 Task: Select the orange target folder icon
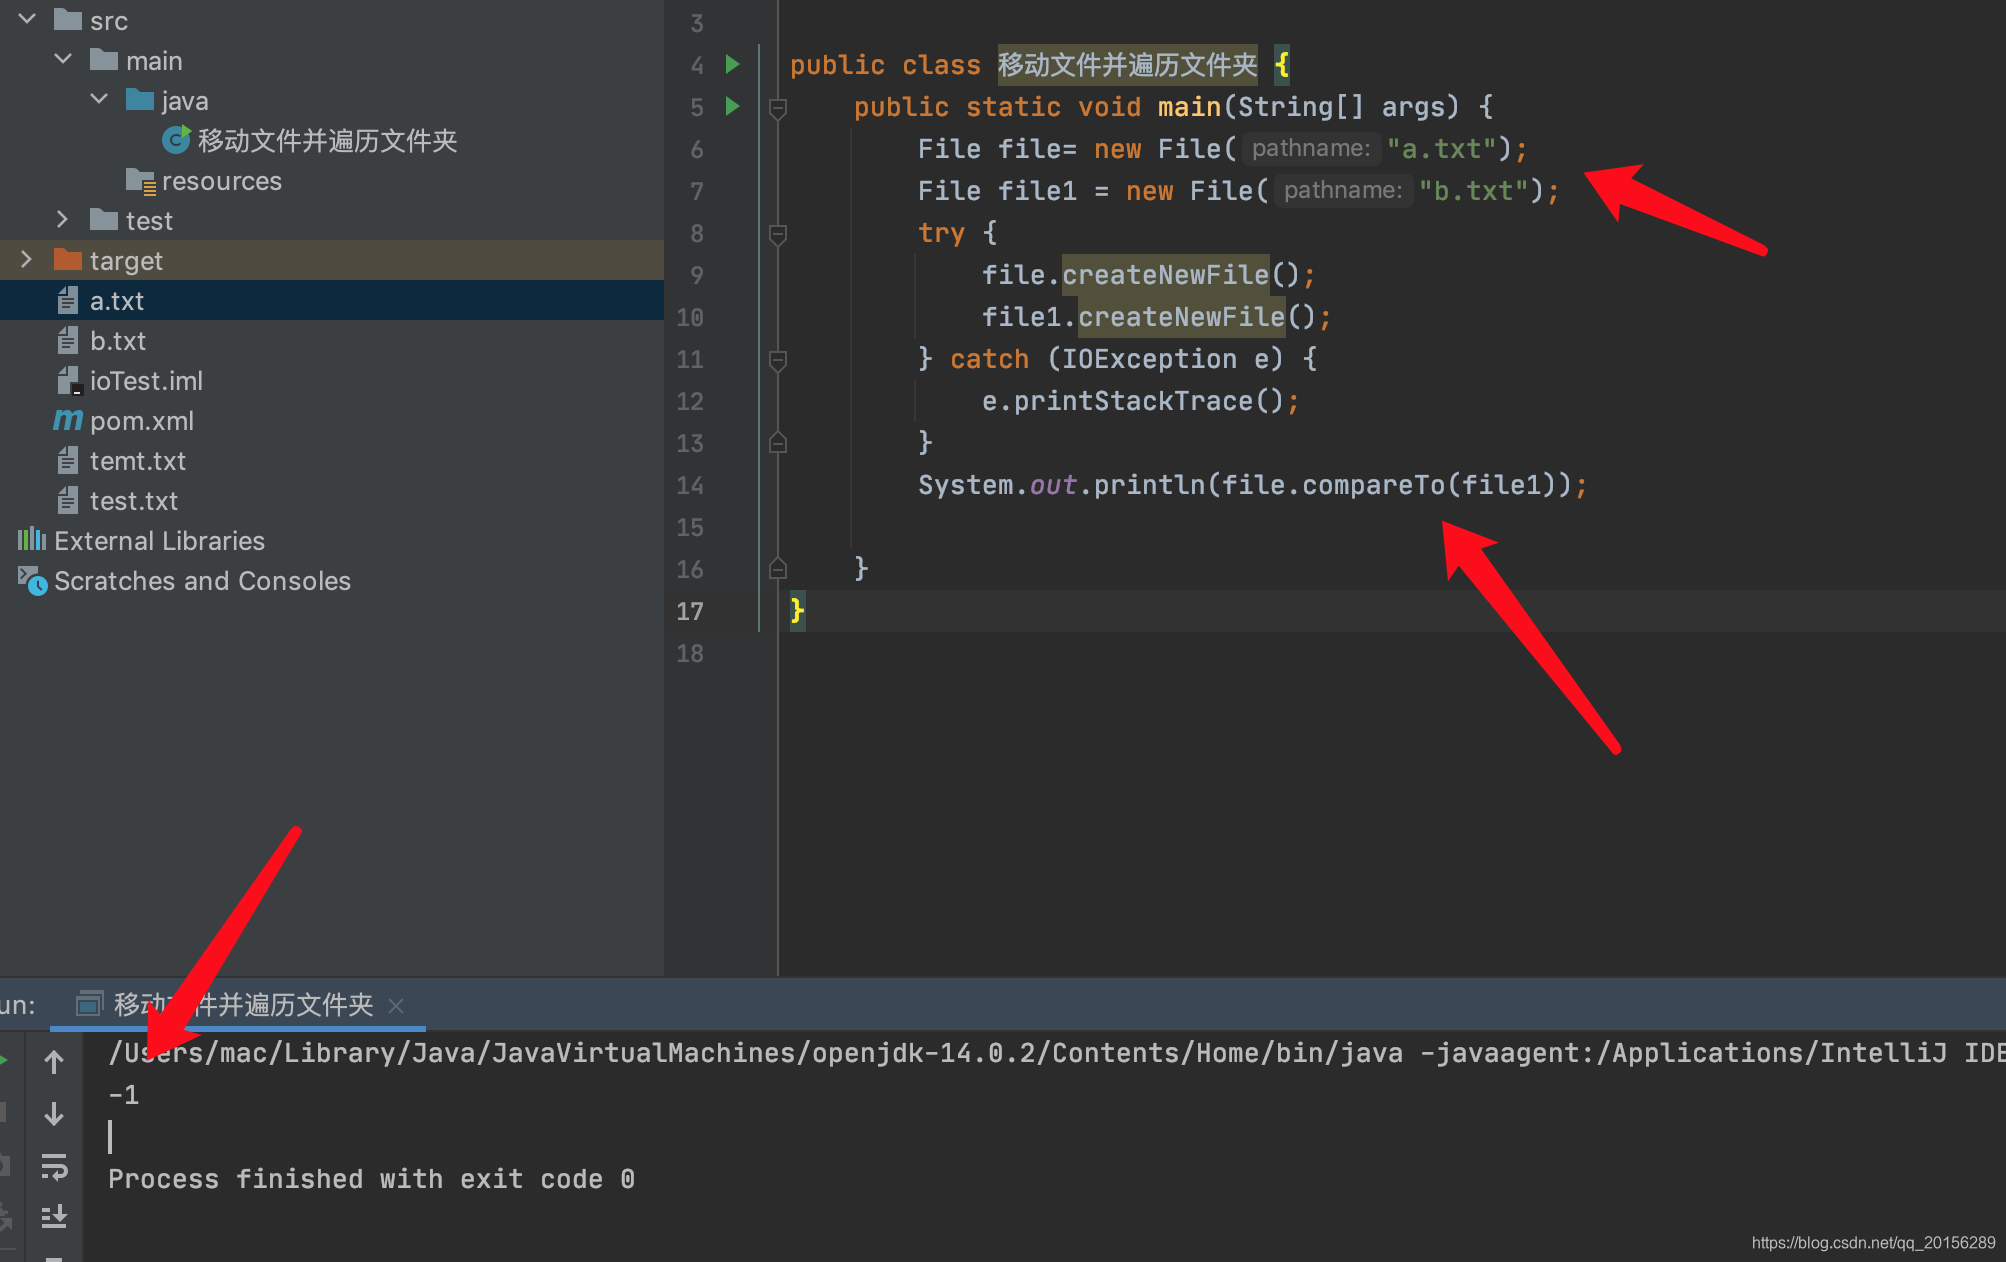(x=67, y=259)
